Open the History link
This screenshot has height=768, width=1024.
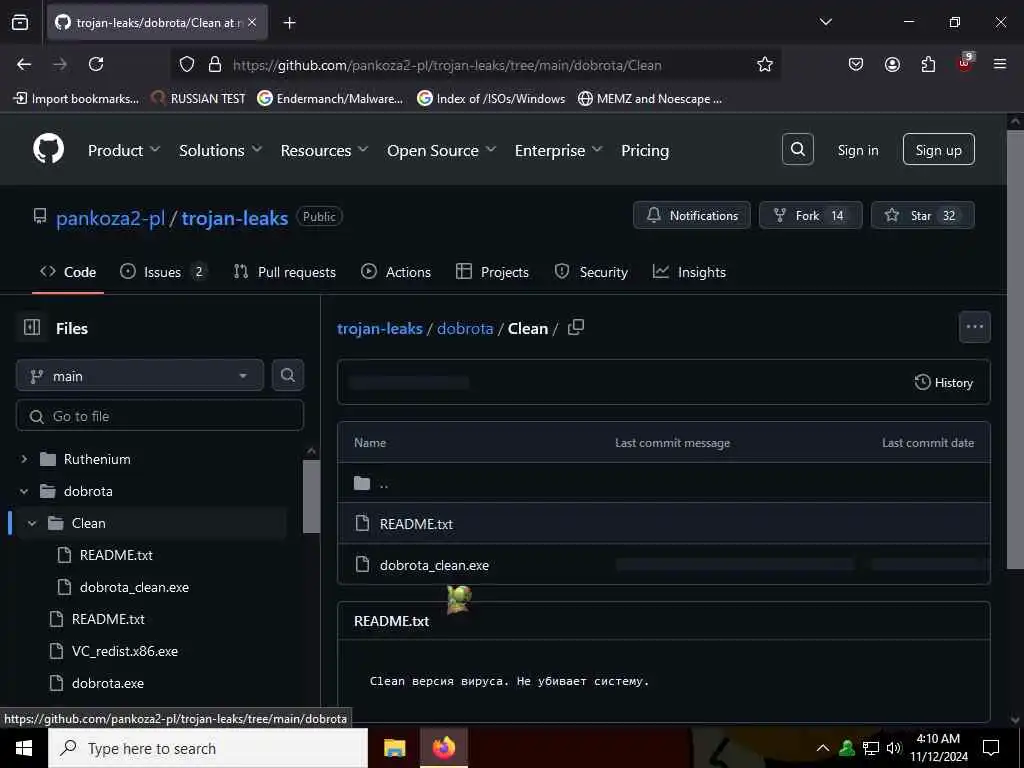943,383
